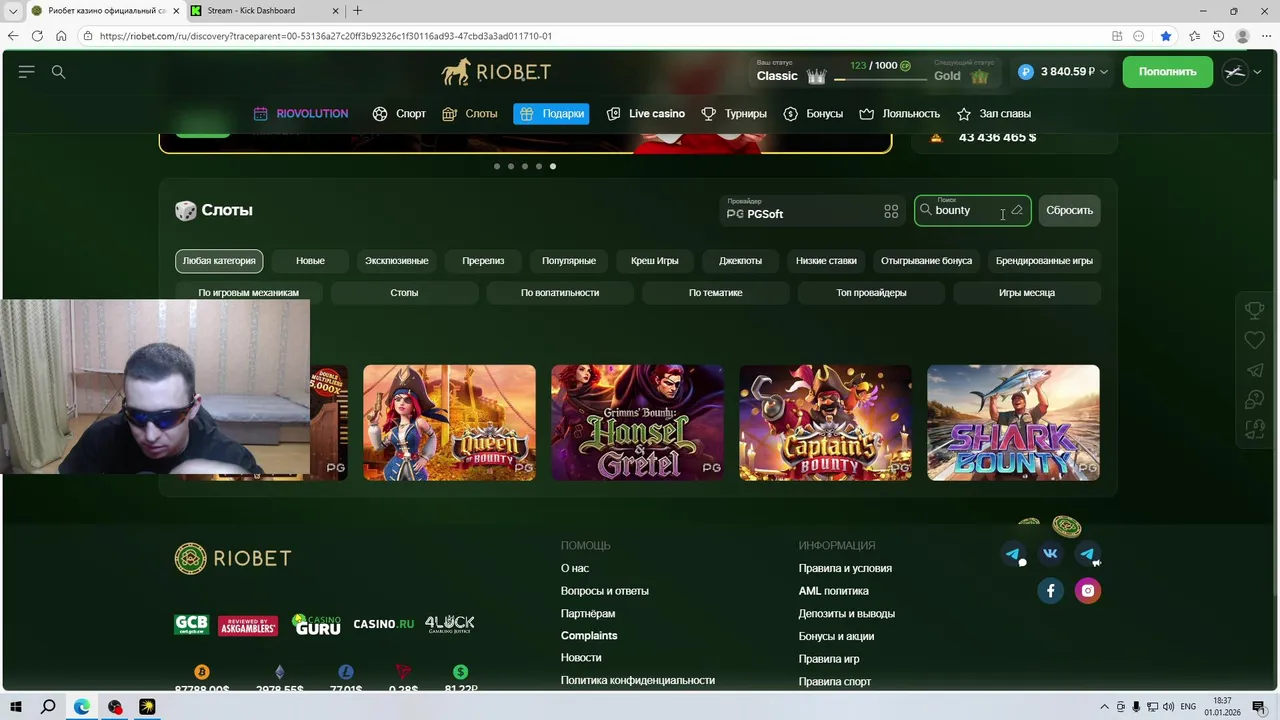
Task: Select the Креш Игры category filter
Action: (655, 261)
